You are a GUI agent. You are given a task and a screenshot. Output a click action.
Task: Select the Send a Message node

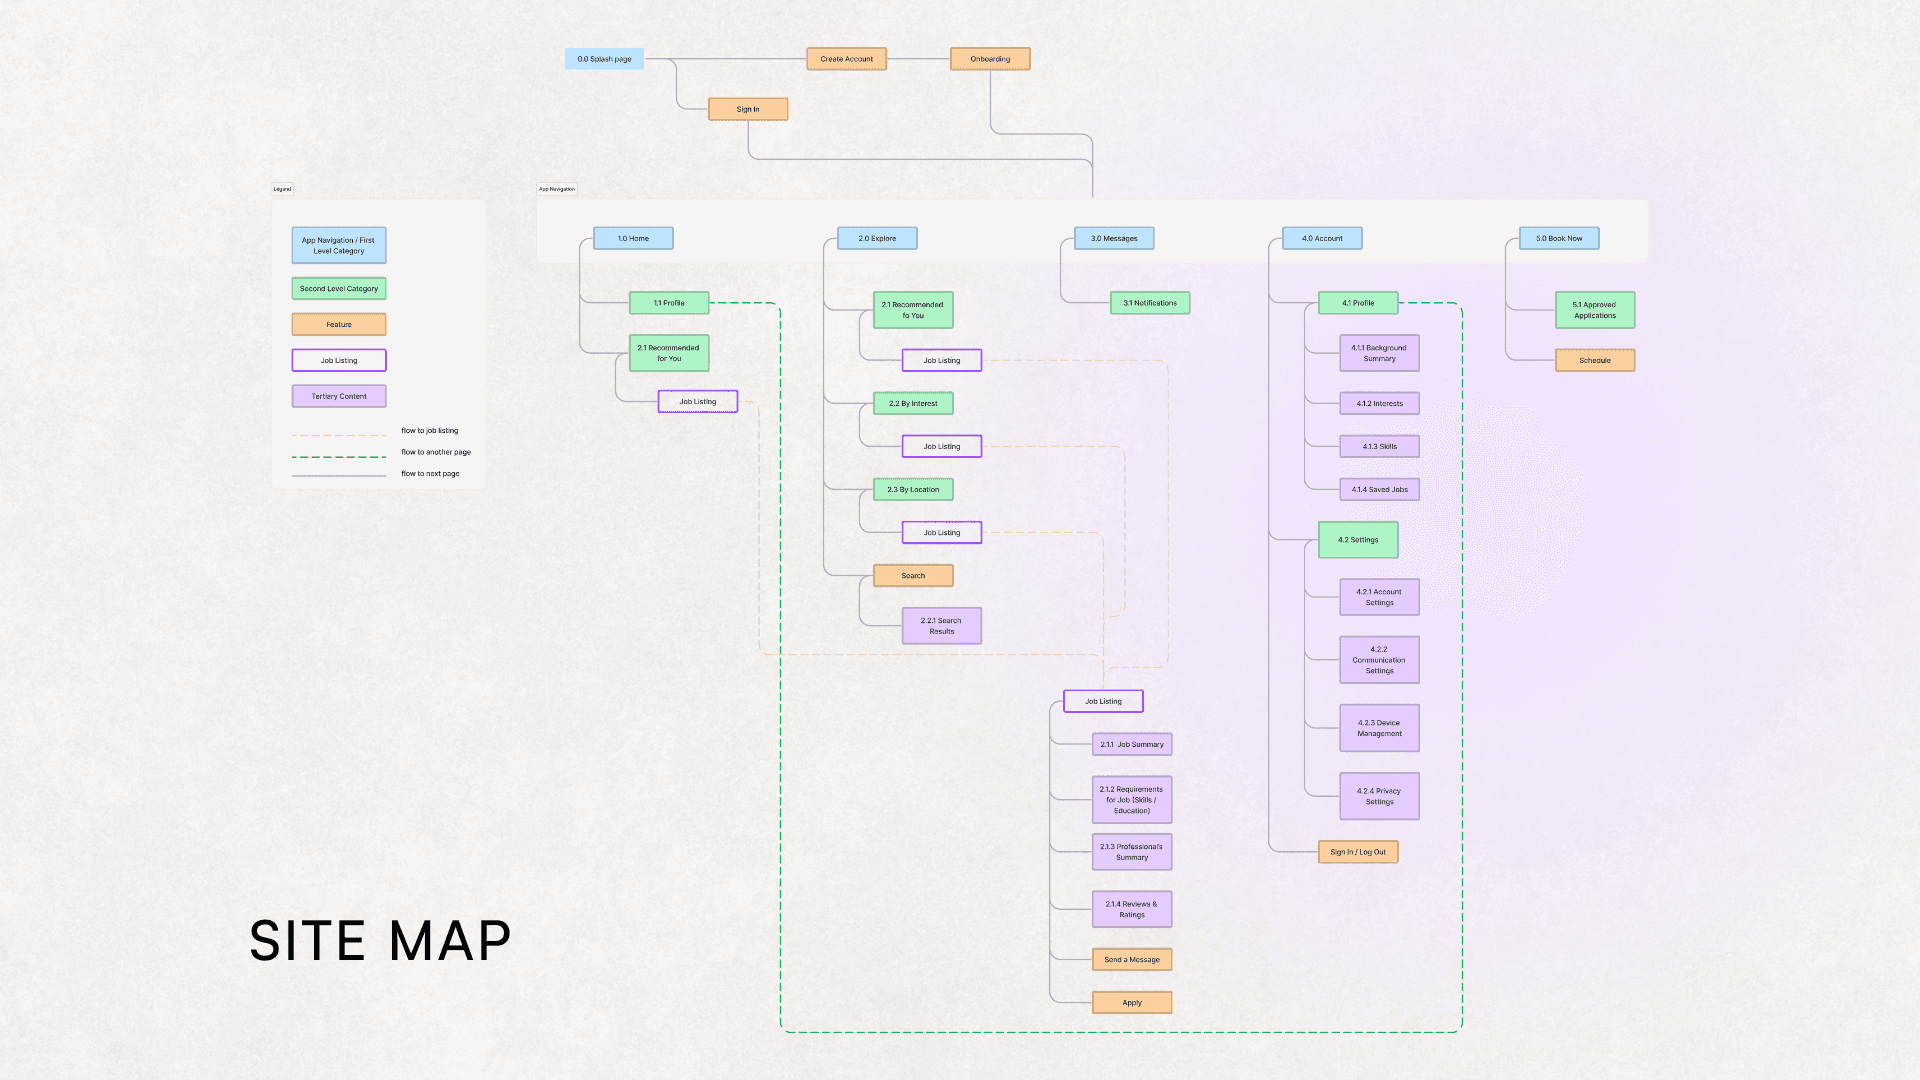(x=1131, y=959)
